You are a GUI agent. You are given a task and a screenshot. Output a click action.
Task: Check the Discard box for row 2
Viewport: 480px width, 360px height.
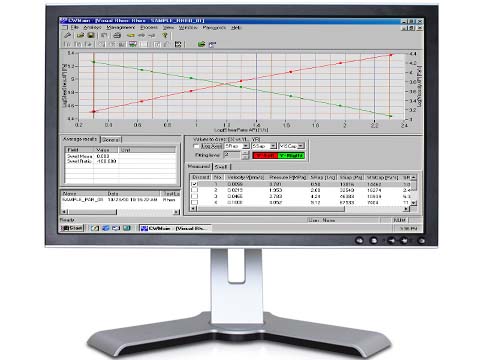pos(195,190)
